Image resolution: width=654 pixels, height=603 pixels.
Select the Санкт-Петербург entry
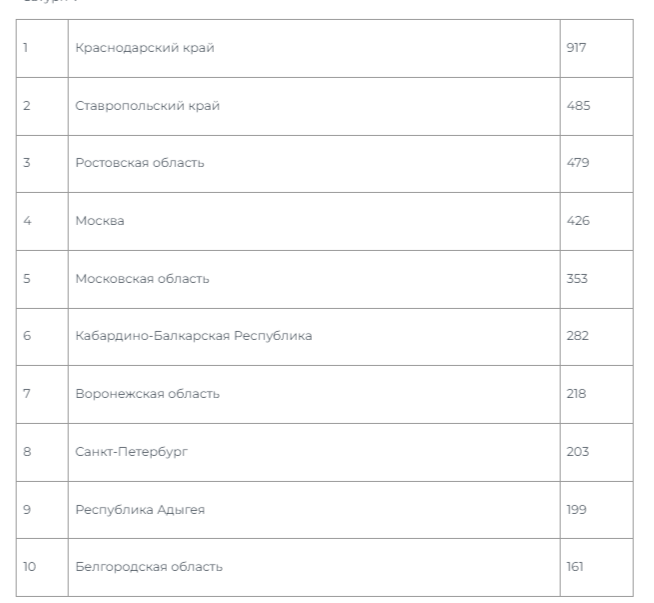(x=132, y=452)
